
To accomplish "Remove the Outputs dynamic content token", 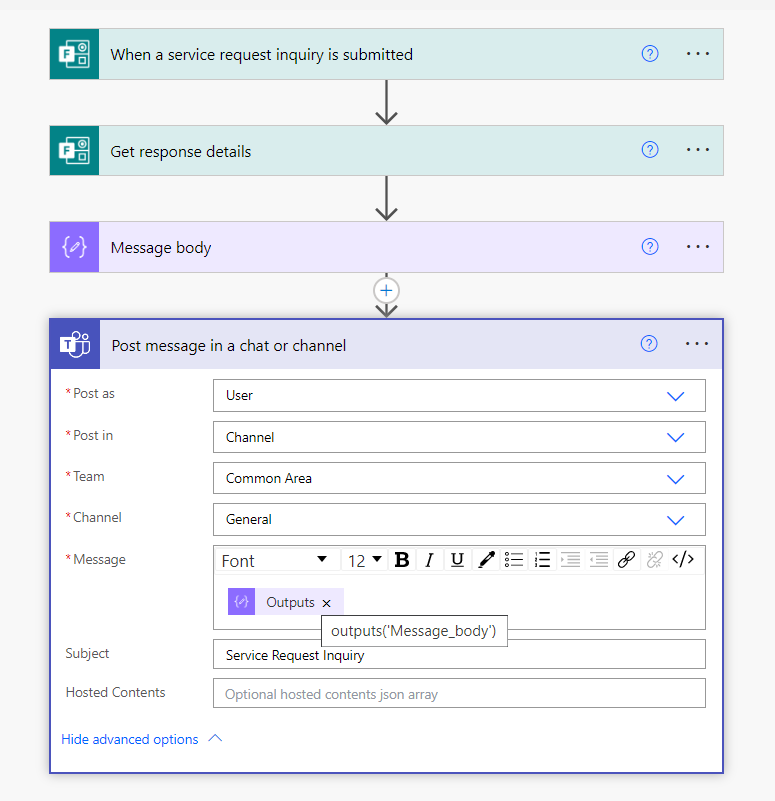I will [326, 603].
